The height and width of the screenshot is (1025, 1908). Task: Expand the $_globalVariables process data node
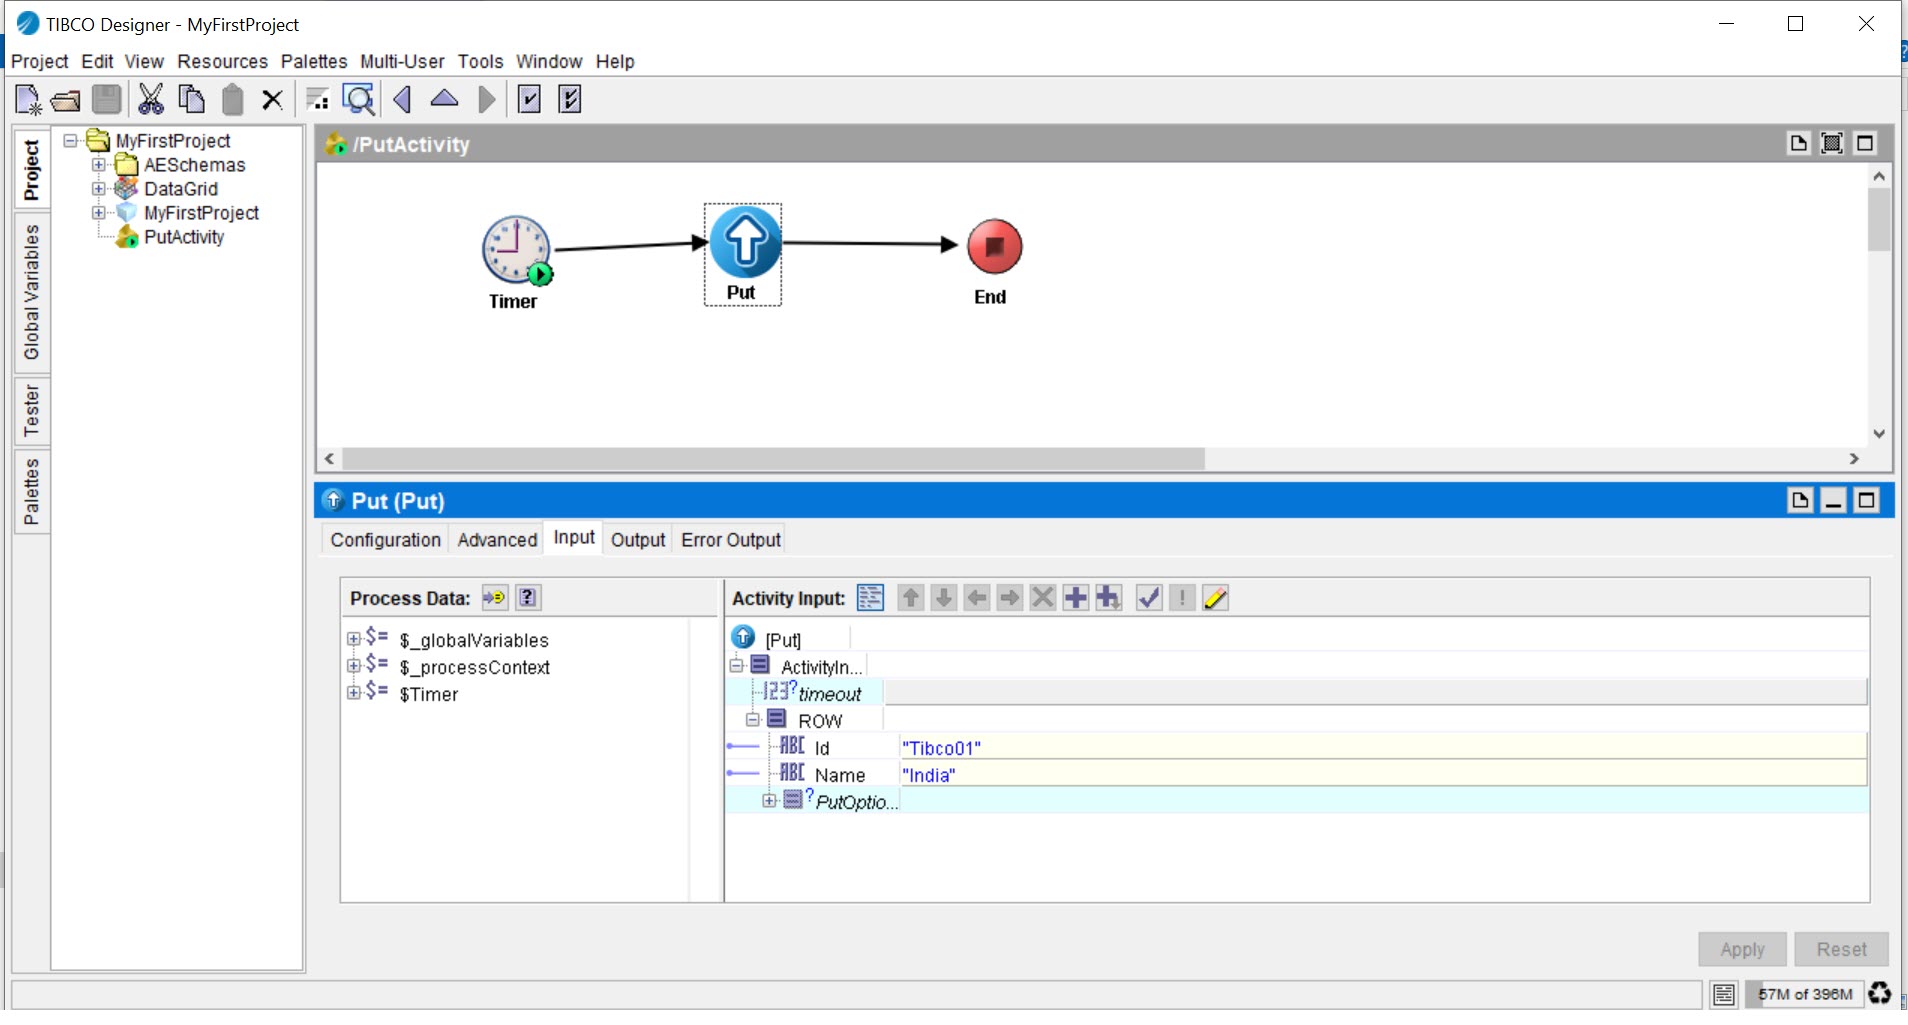tap(354, 639)
